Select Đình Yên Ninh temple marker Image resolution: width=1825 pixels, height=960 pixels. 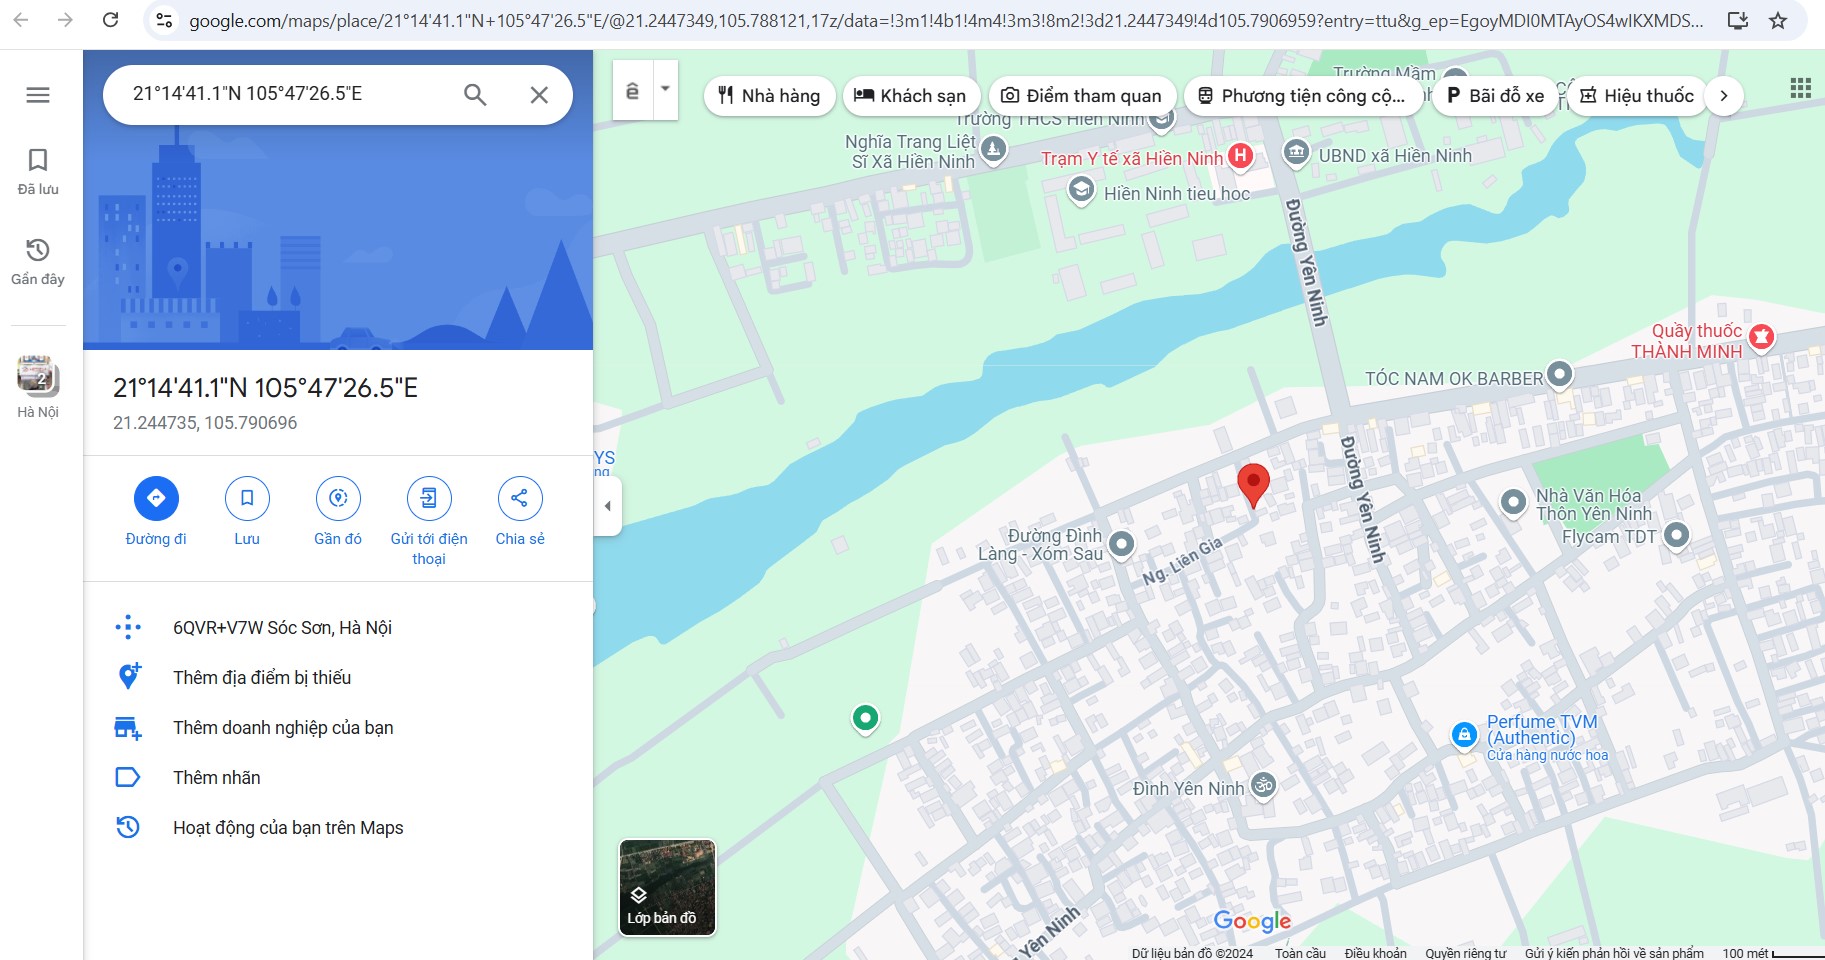(1264, 786)
